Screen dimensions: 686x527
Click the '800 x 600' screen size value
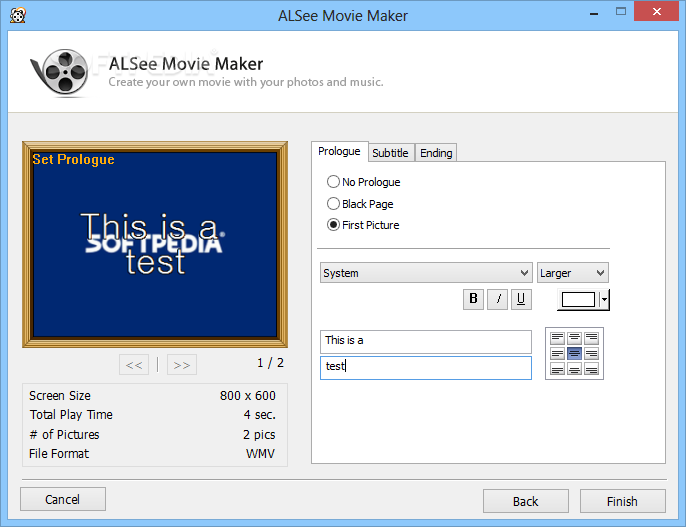point(248,396)
